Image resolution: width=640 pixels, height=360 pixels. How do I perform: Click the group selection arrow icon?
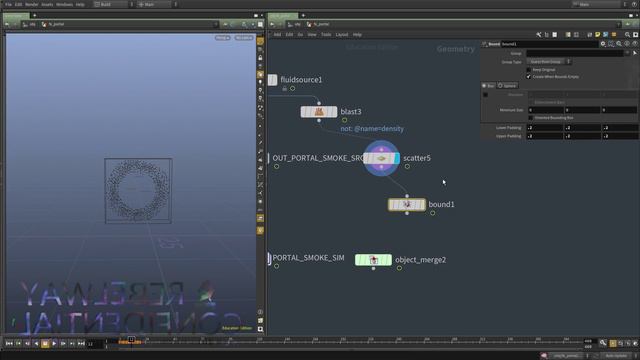[x=634, y=53]
